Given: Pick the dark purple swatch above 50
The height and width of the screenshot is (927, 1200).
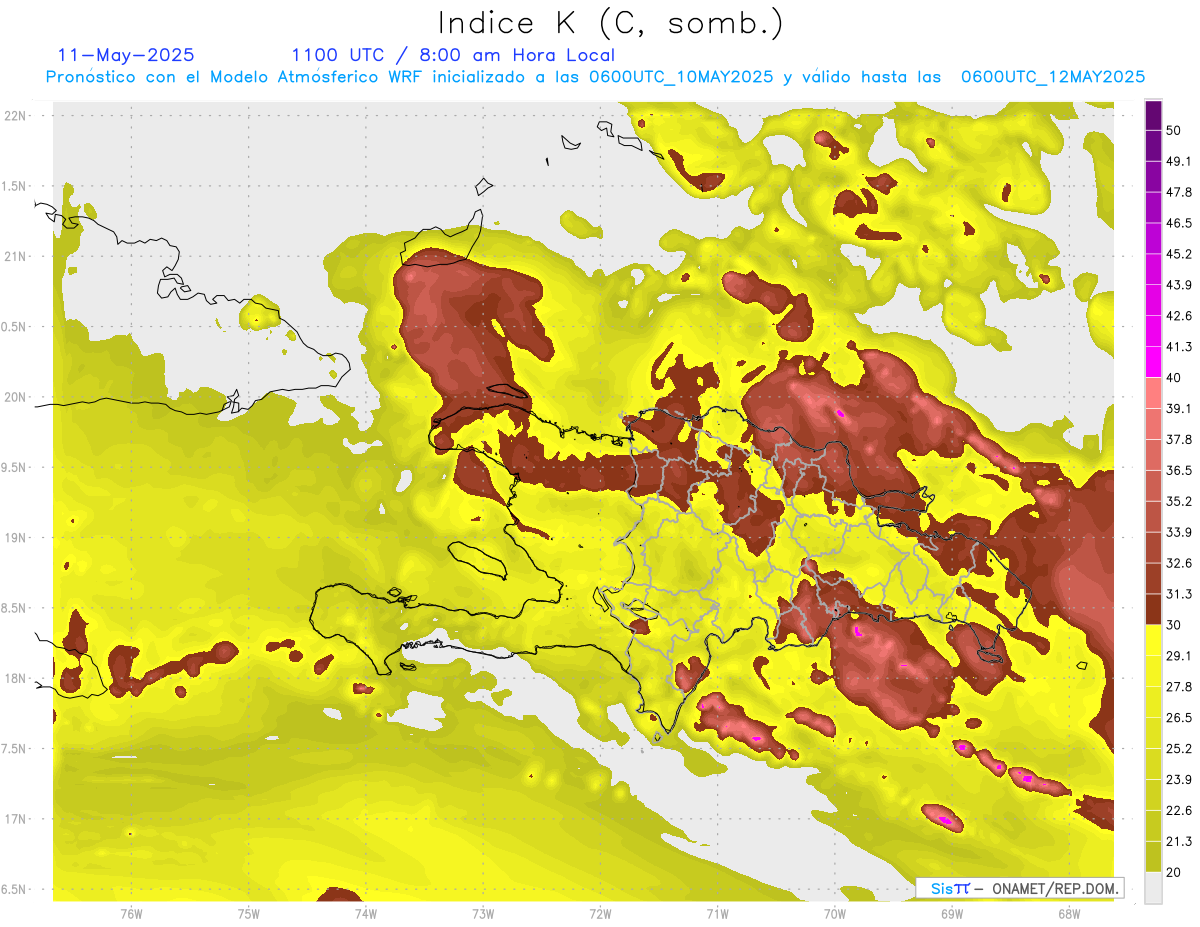Looking at the screenshot, I should coord(1153,115).
